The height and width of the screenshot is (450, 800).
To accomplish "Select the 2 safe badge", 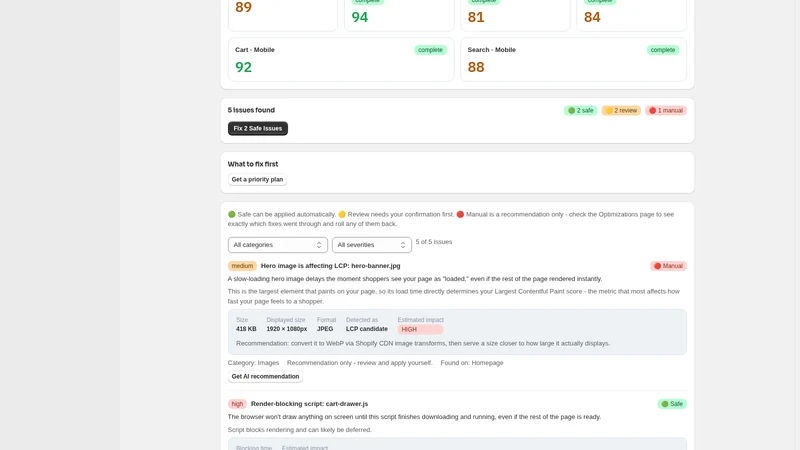I will coord(581,111).
